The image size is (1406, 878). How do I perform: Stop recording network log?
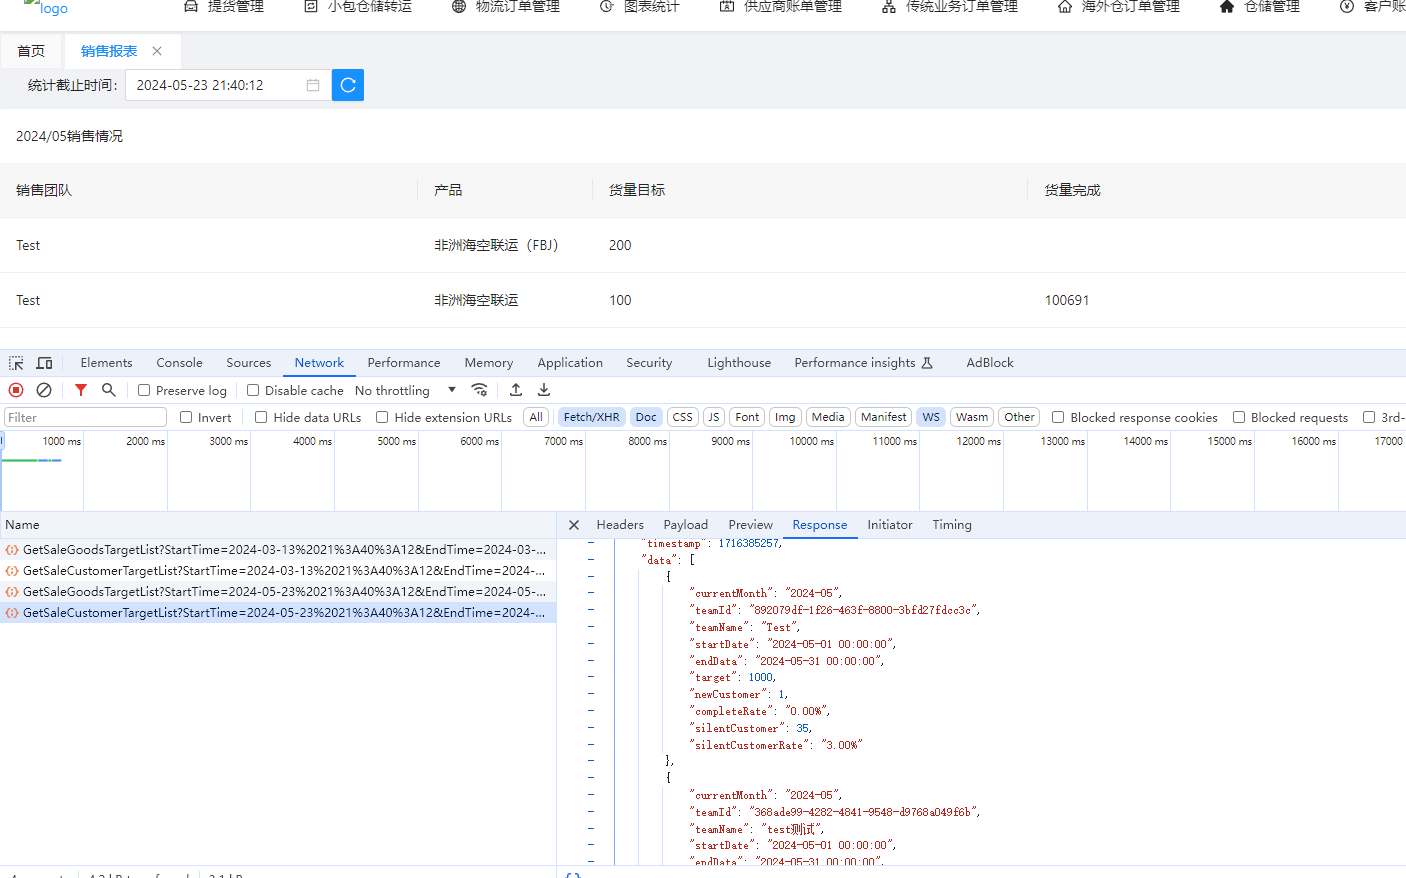tap(16, 390)
